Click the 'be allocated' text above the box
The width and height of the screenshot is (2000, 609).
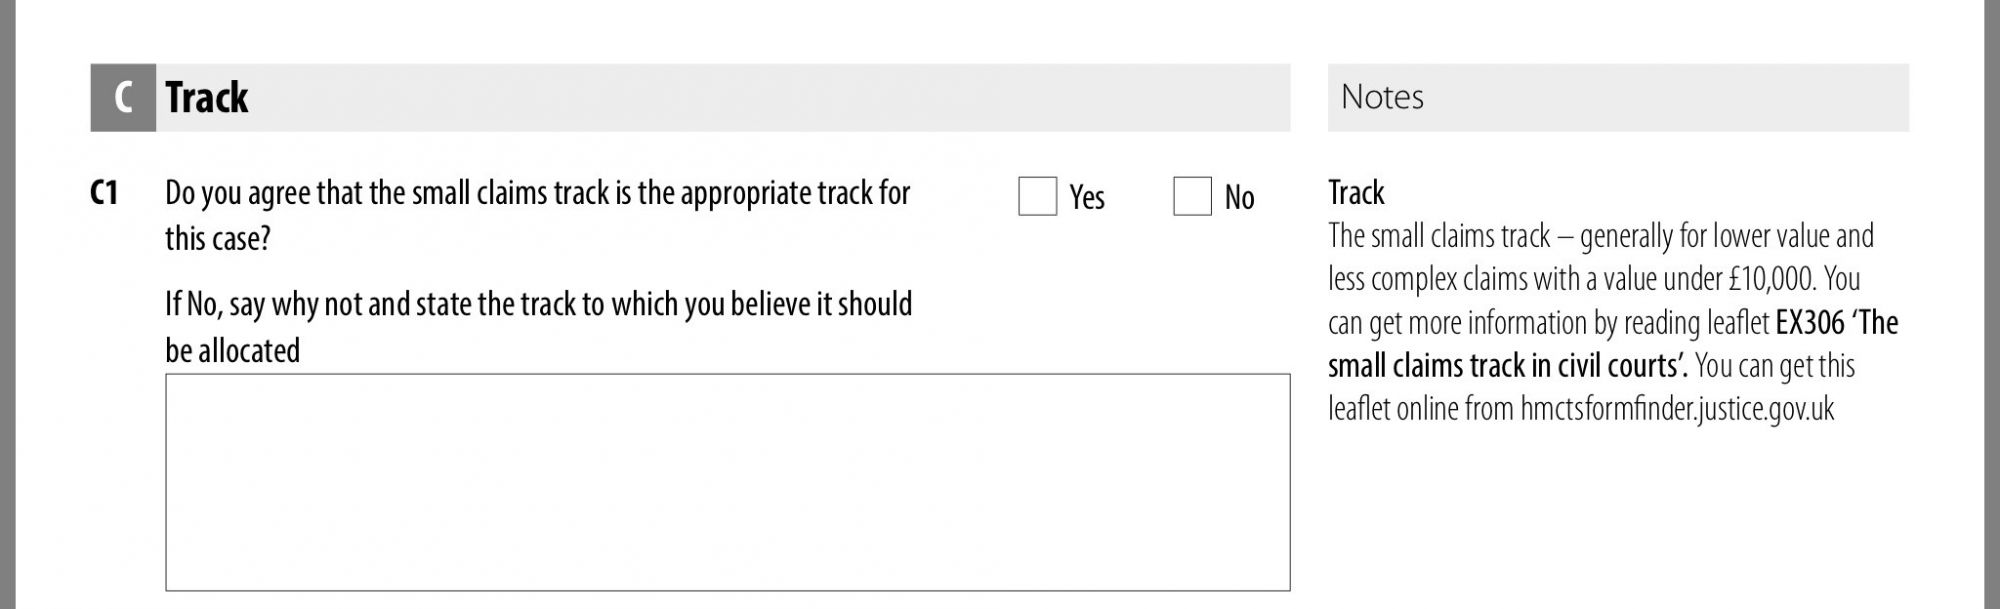tap(232, 351)
